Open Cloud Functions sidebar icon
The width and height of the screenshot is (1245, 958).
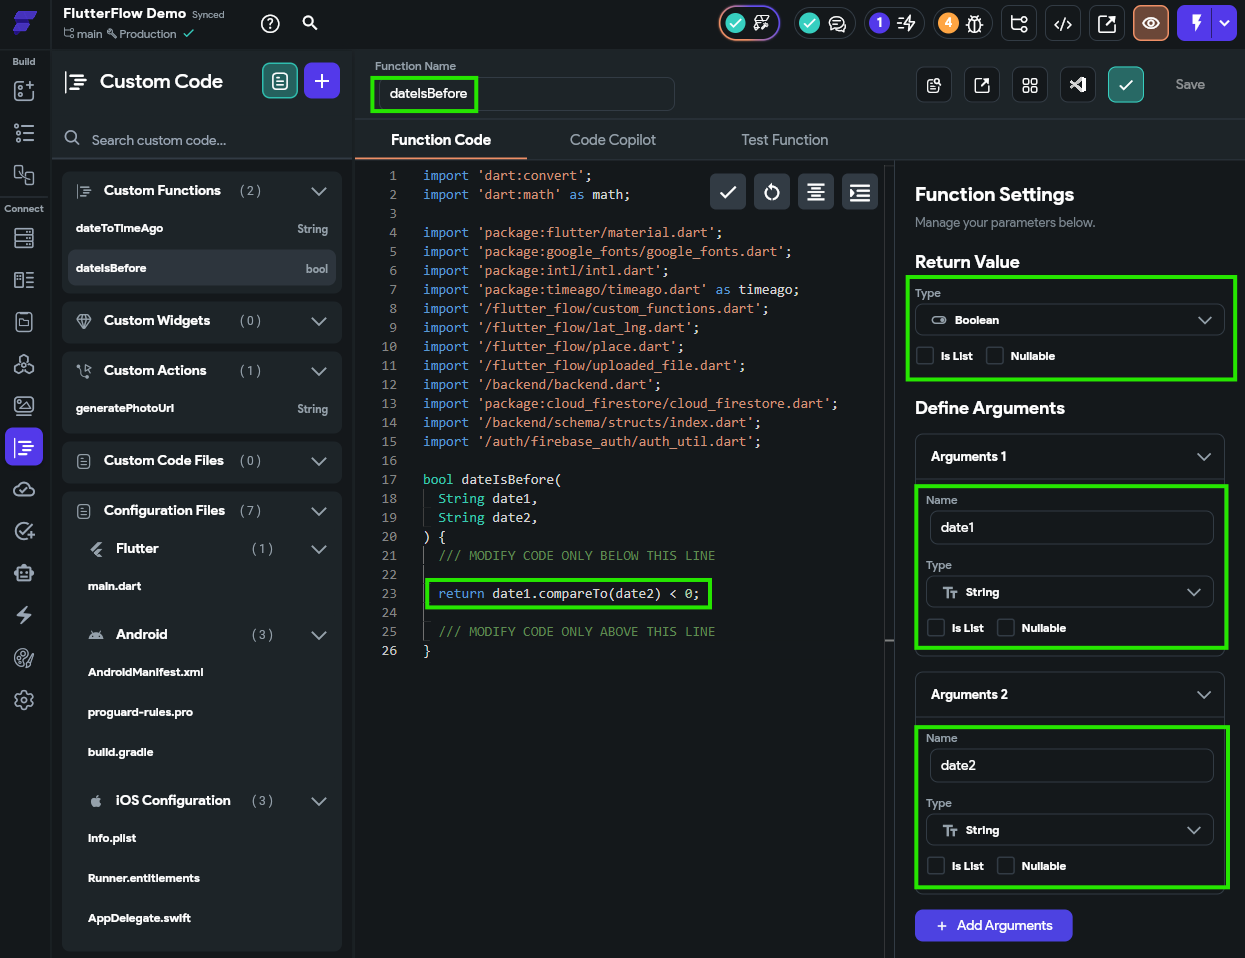click(x=24, y=489)
